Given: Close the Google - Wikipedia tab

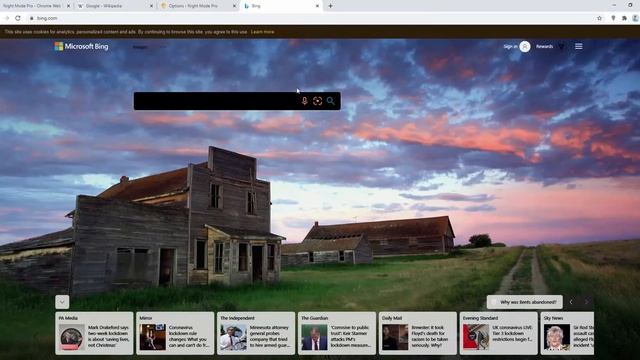Looking at the screenshot, I should pos(151,6).
